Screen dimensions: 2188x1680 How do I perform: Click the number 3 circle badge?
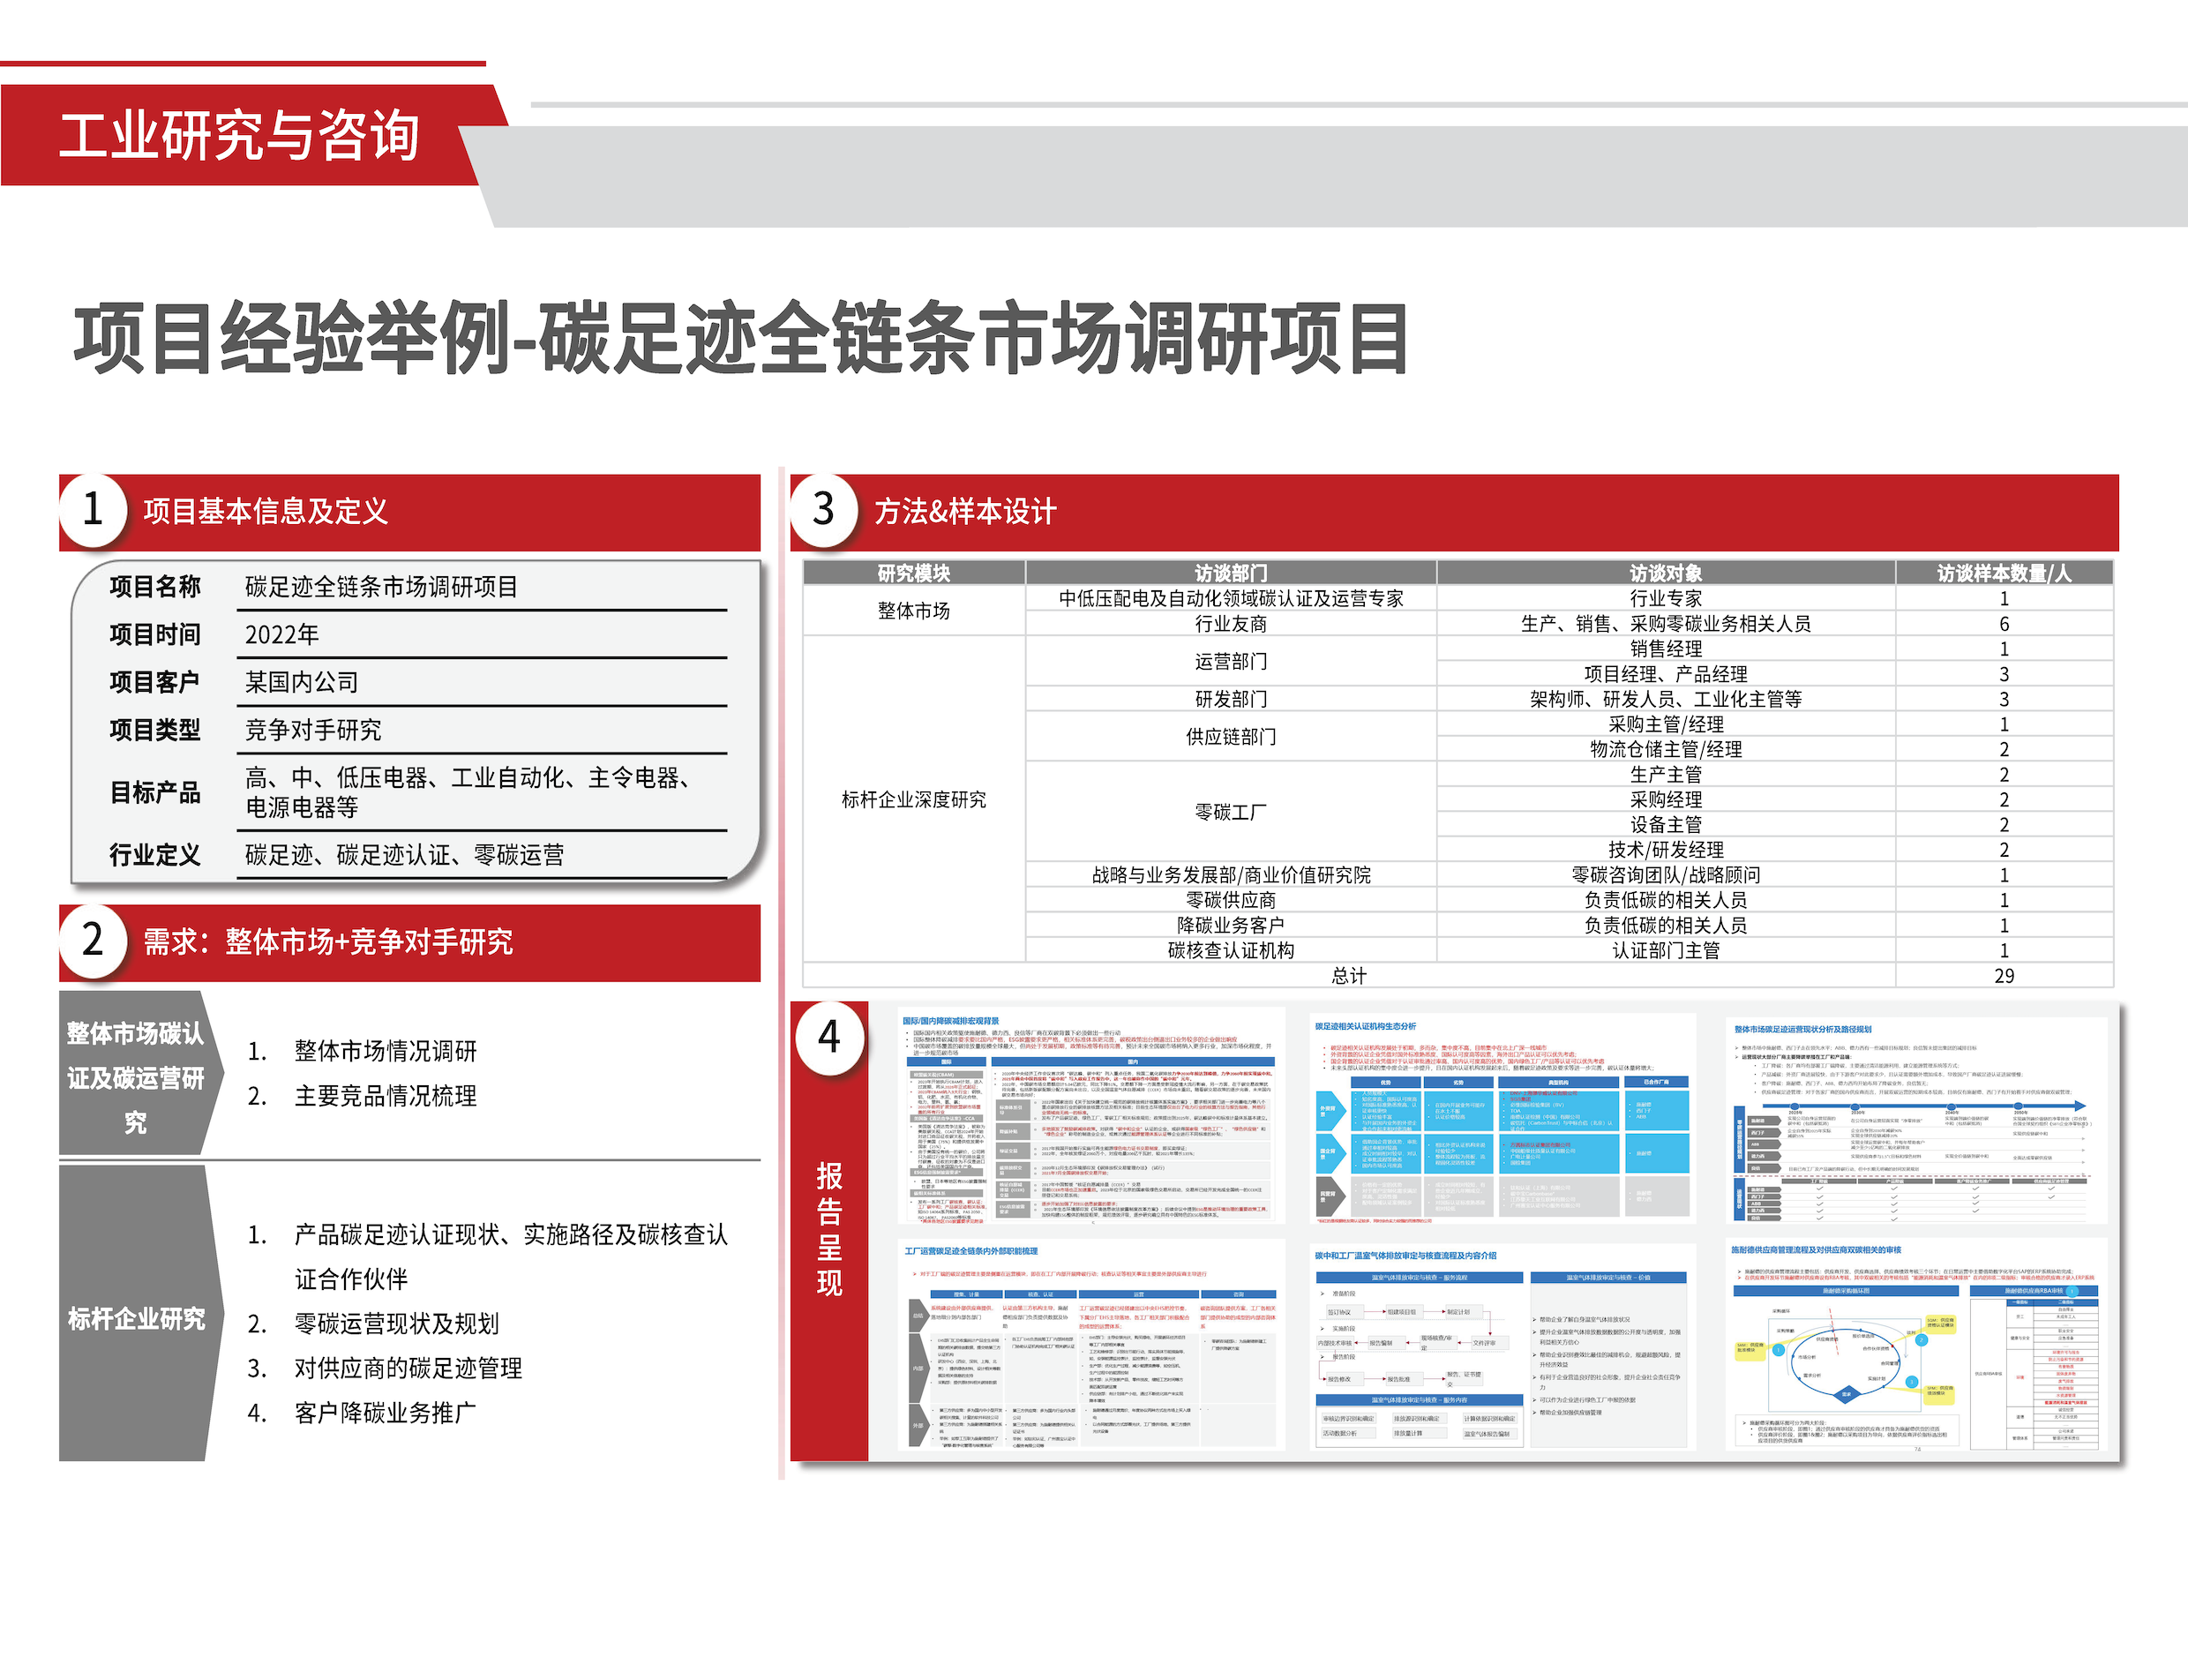824,511
